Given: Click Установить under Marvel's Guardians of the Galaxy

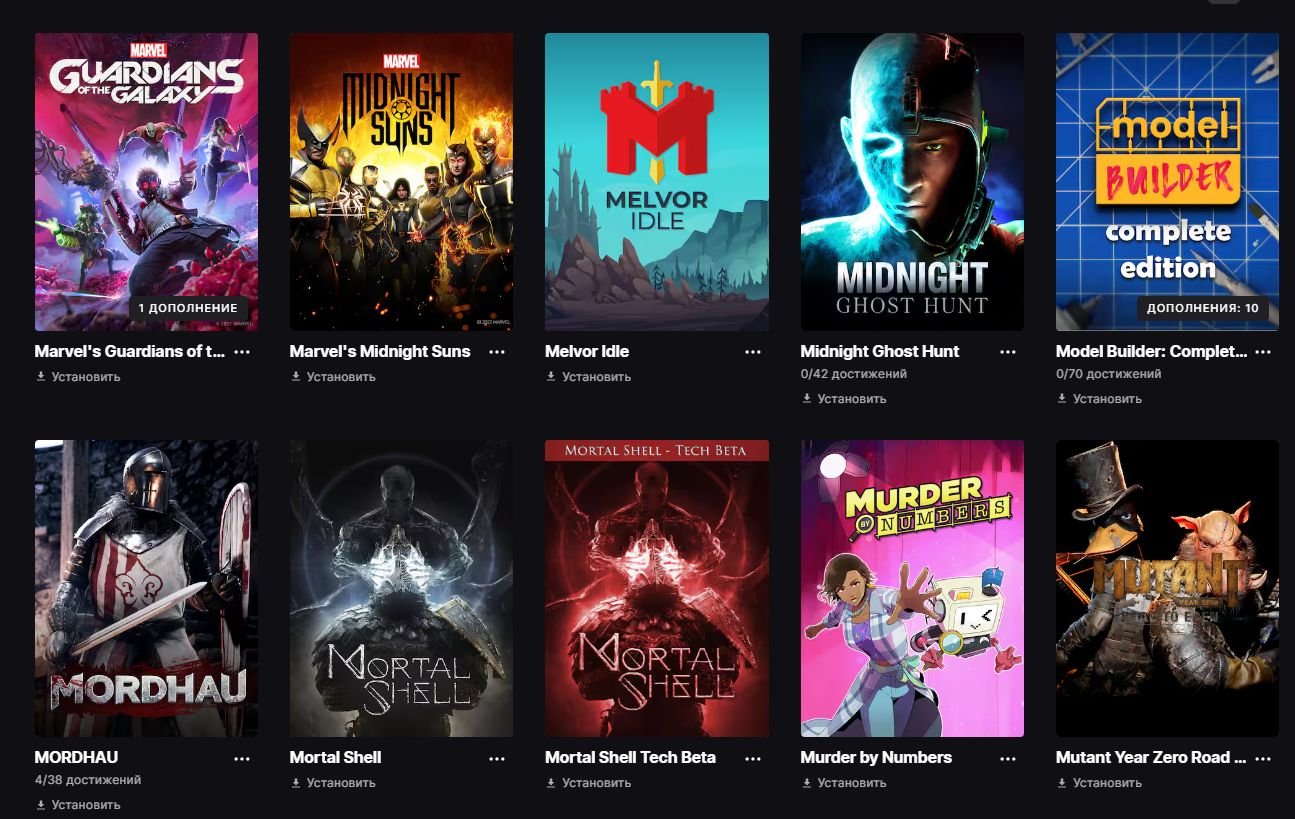Looking at the screenshot, I should (x=78, y=377).
